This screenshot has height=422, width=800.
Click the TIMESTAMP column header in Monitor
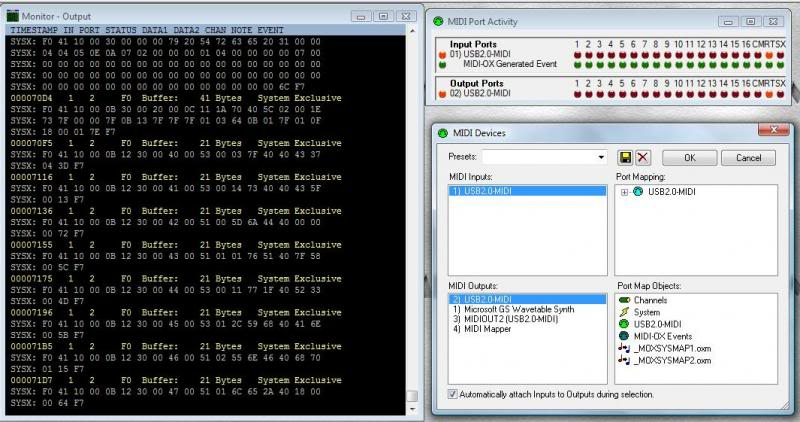click(34, 30)
